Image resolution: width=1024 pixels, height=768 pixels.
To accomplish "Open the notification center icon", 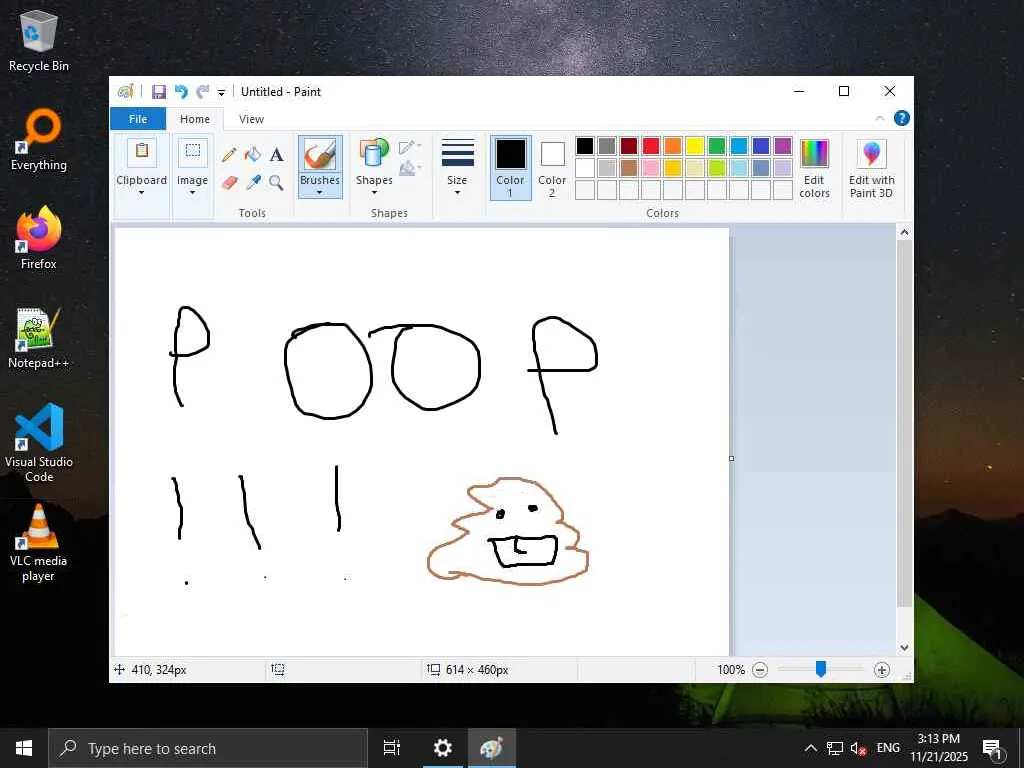I will click(x=992, y=748).
